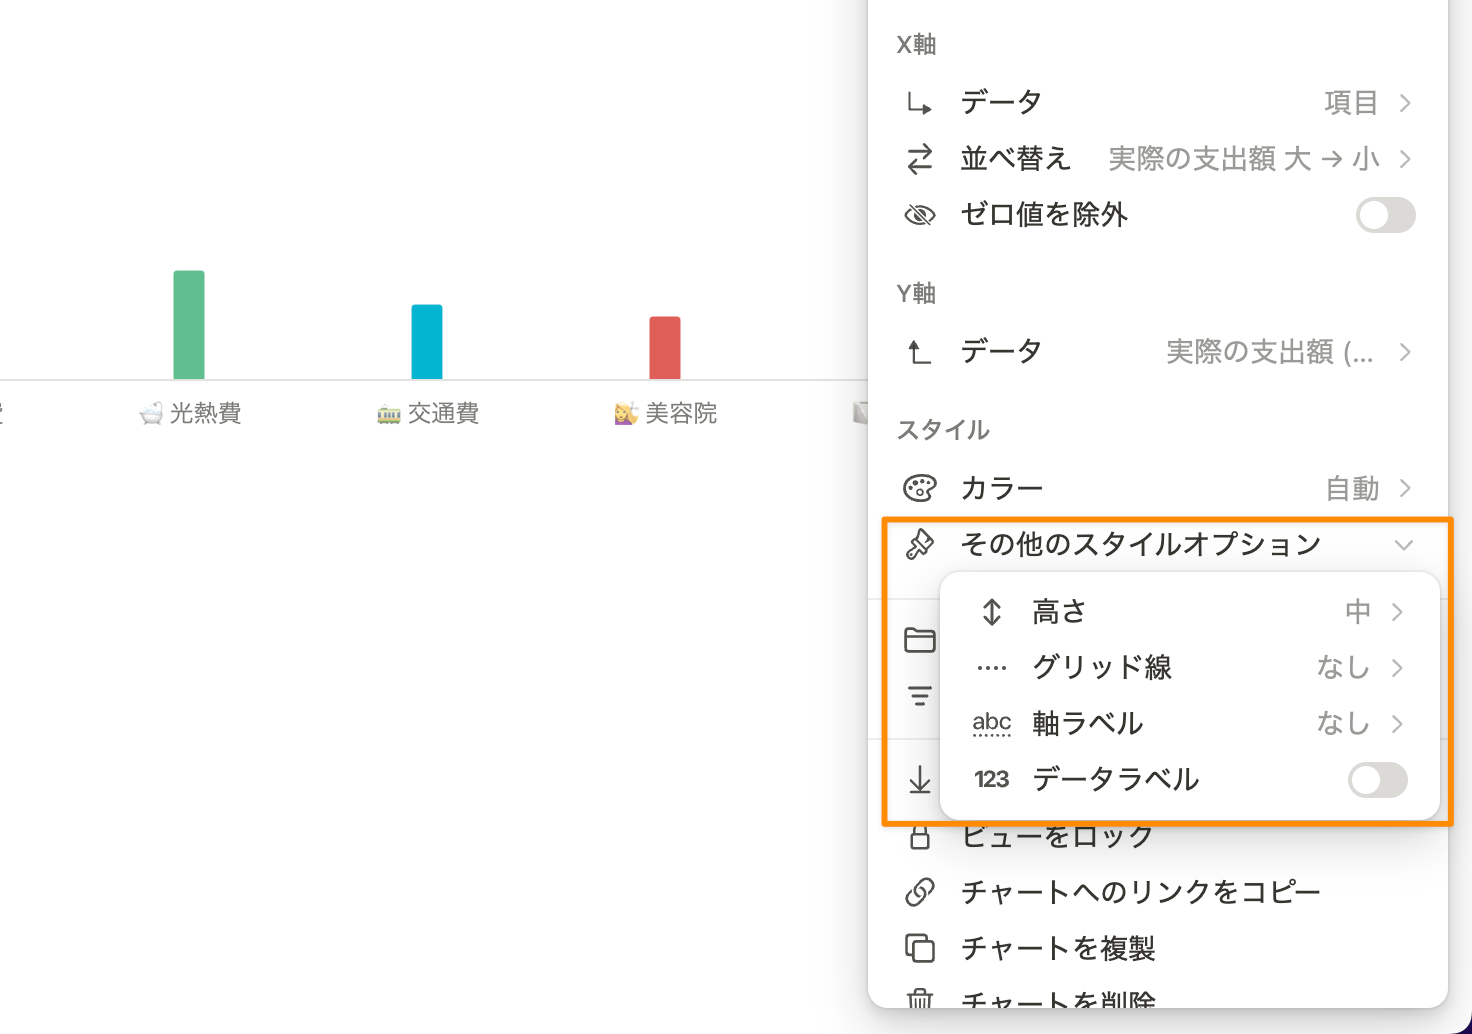The image size is (1472, 1034).
Task: Open the 軸ラベル option set to なし
Action: pyautogui.click(x=1190, y=724)
